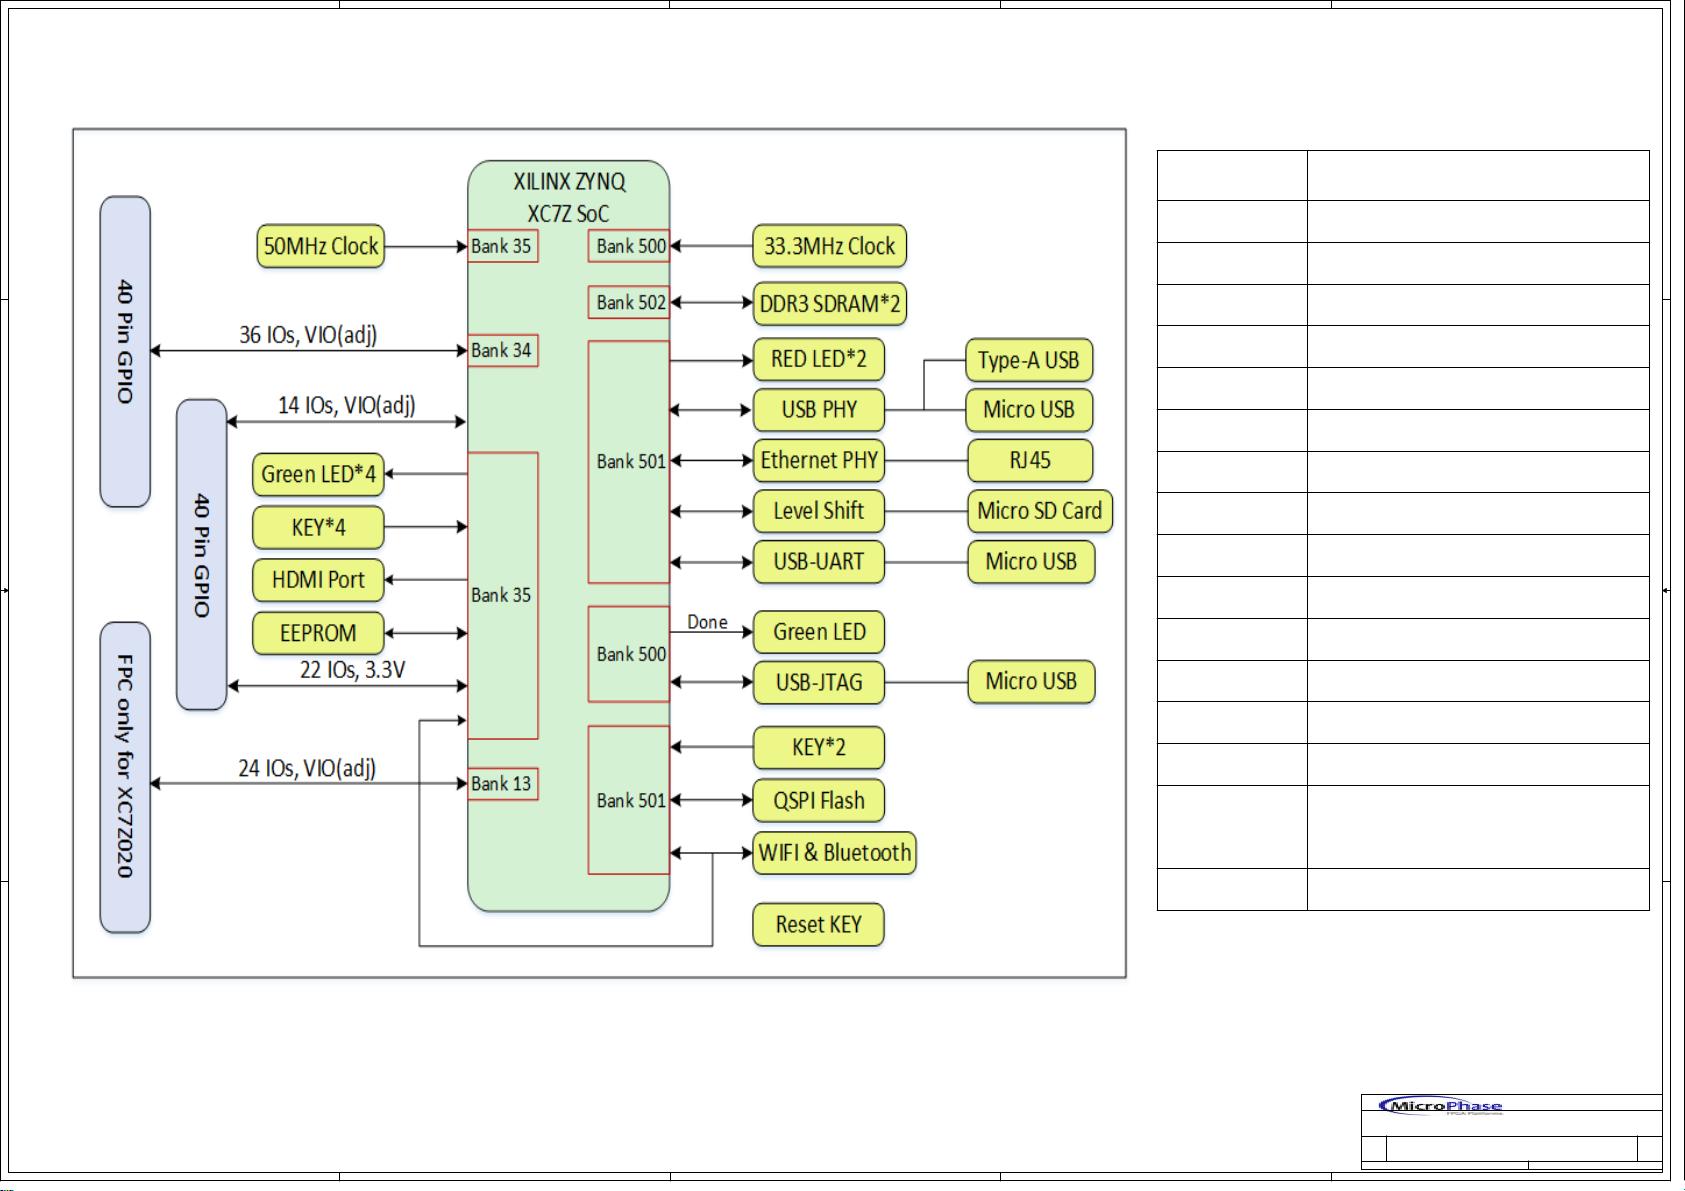Image resolution: width=1685 pixels, height=1191 pixels.
Task: Click the KEY*4 block
Action: click(x=318, y=527)
